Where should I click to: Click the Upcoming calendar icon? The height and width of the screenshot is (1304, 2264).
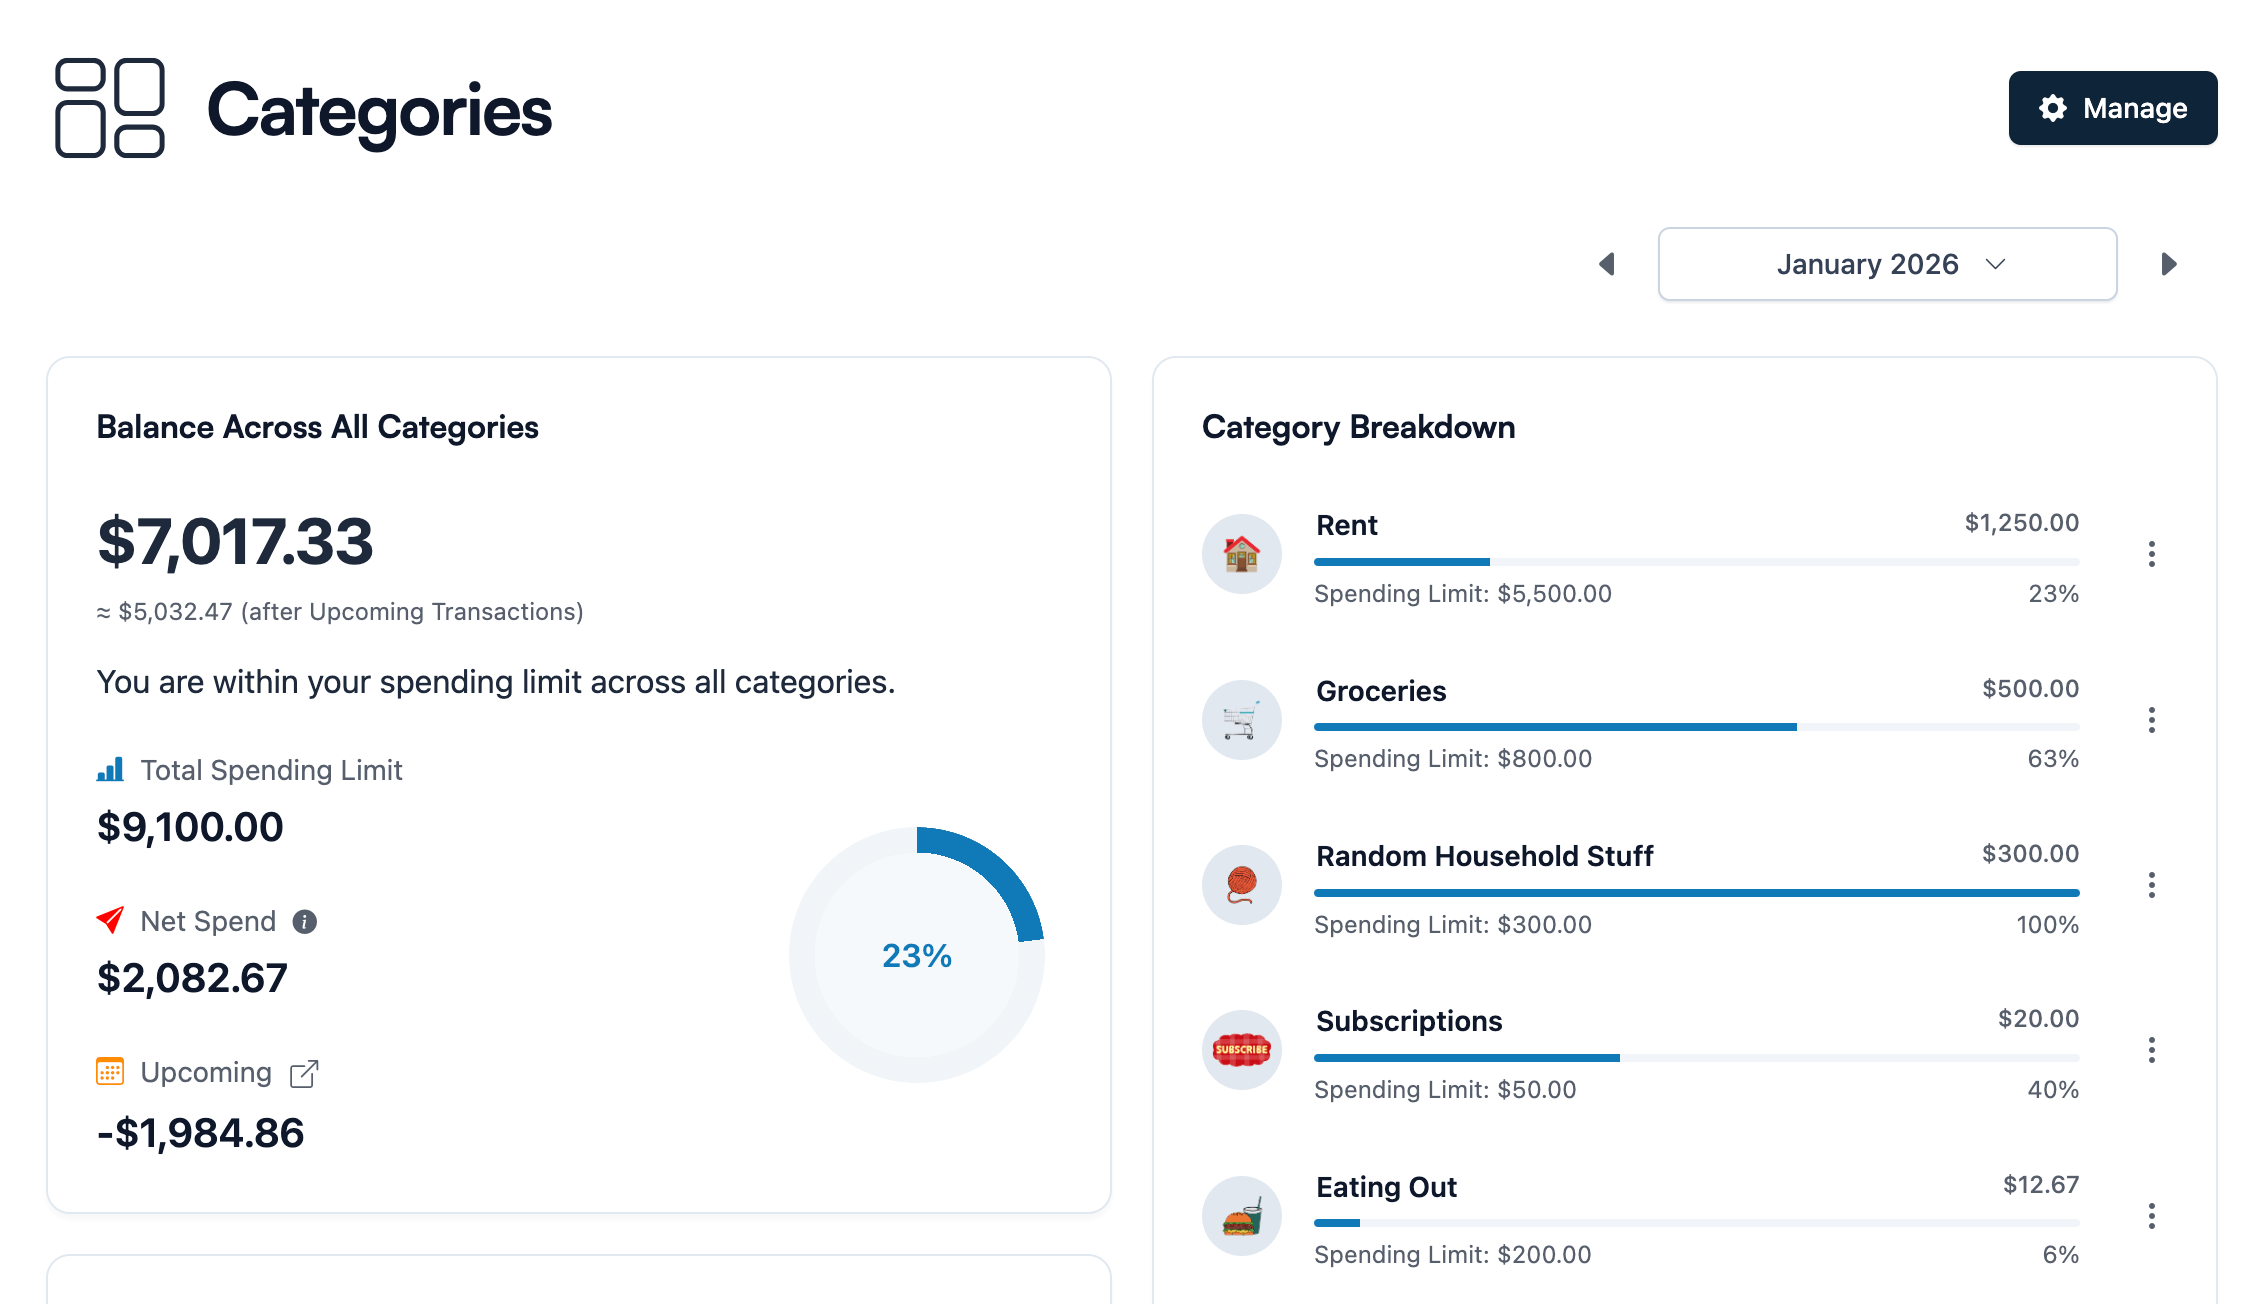click(x=110, y=1071)
